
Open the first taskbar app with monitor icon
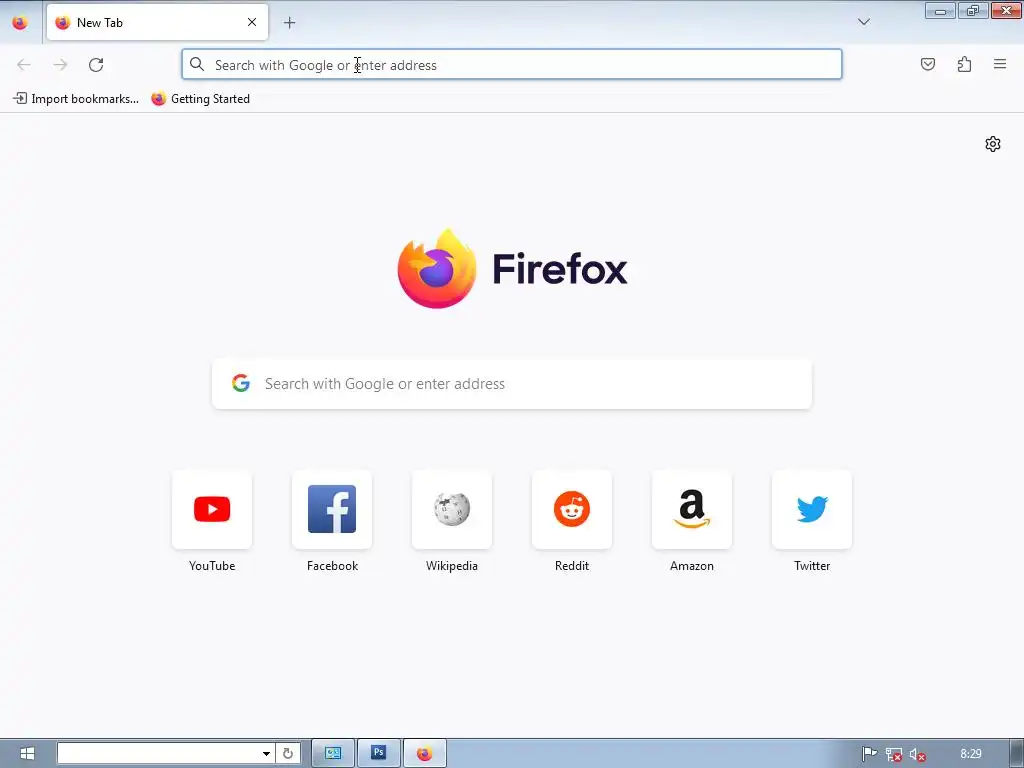coord(333,754)
